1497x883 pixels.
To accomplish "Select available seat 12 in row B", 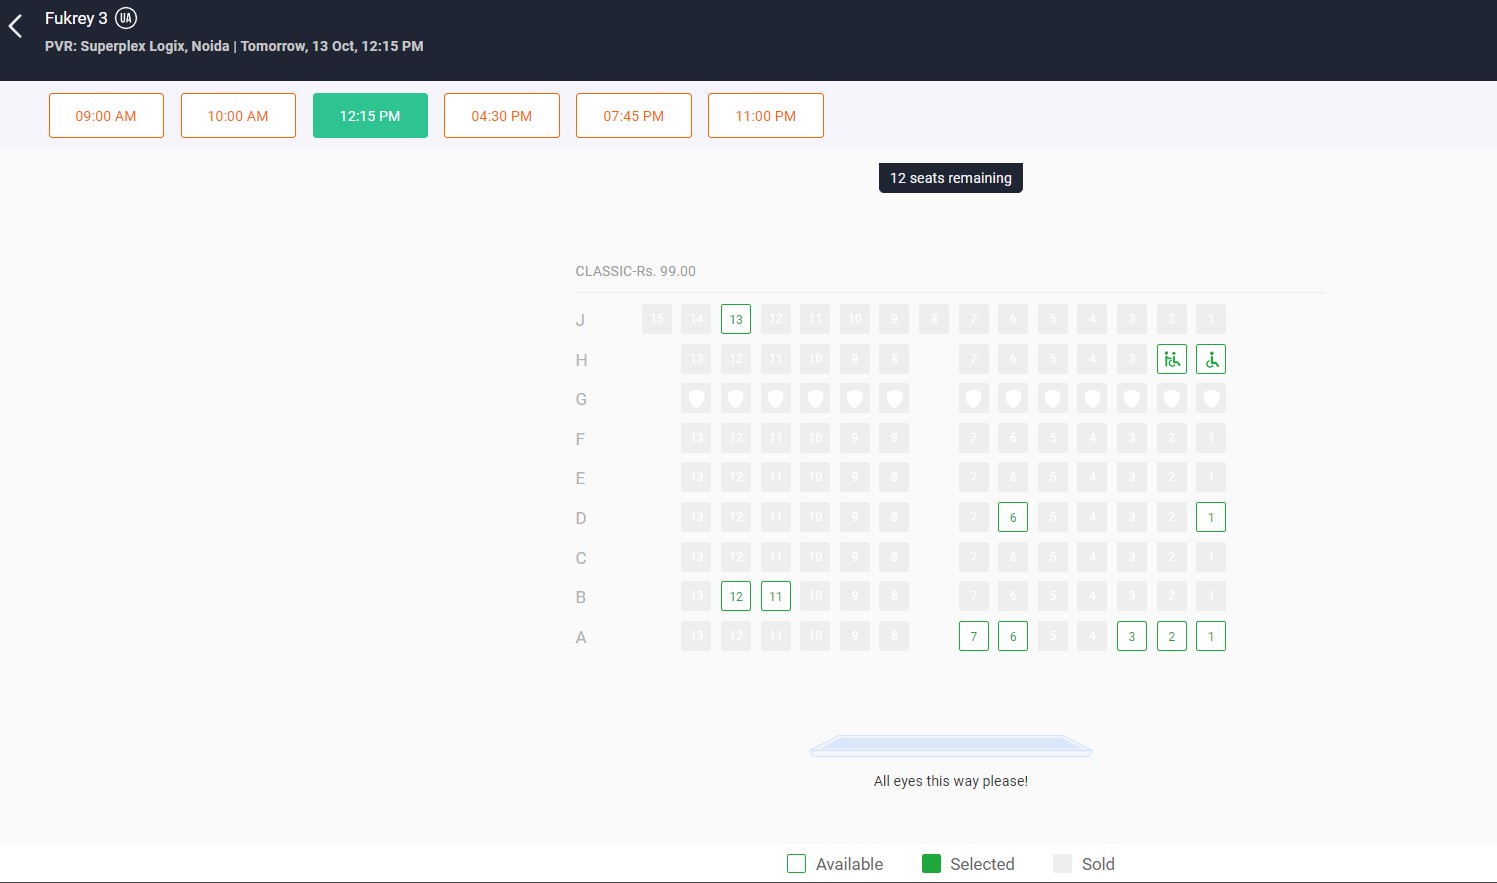I will click(736, 596).
